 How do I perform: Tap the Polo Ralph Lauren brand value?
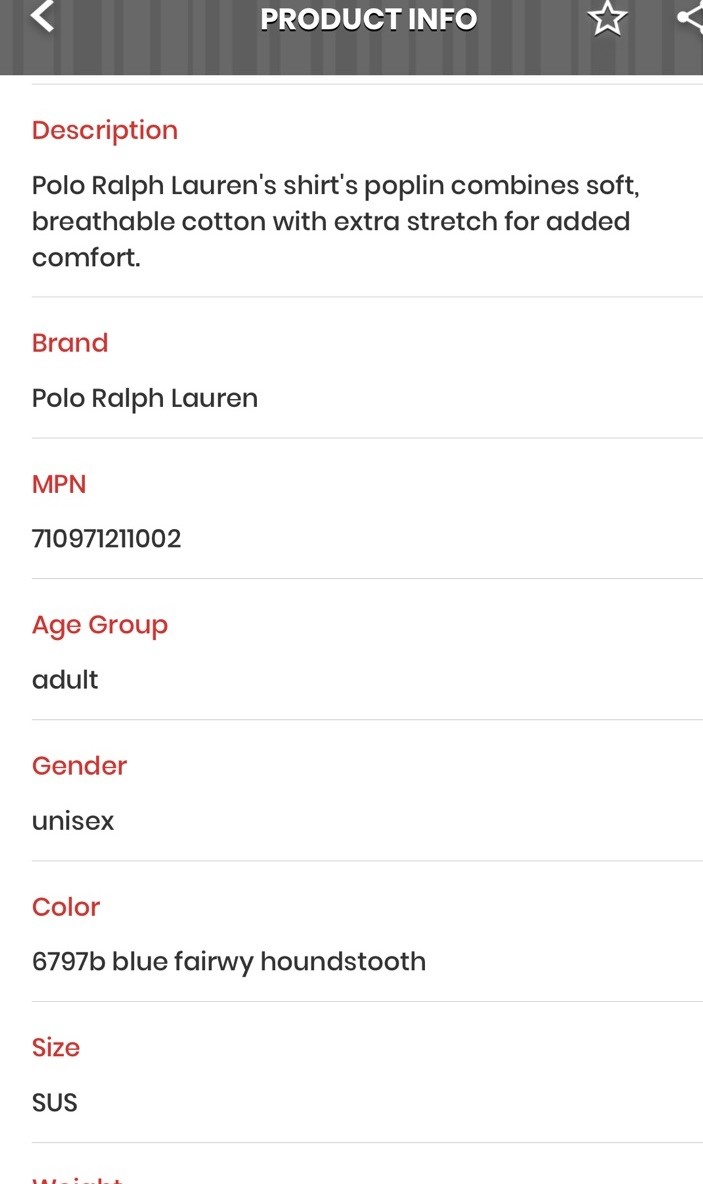pyautogui.click(x=145, y=398)
